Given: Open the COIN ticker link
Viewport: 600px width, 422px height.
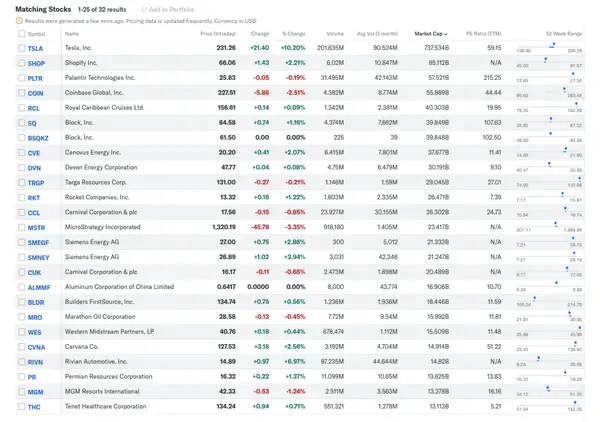Looking at the screenshot, I should (x=36, y=93).
